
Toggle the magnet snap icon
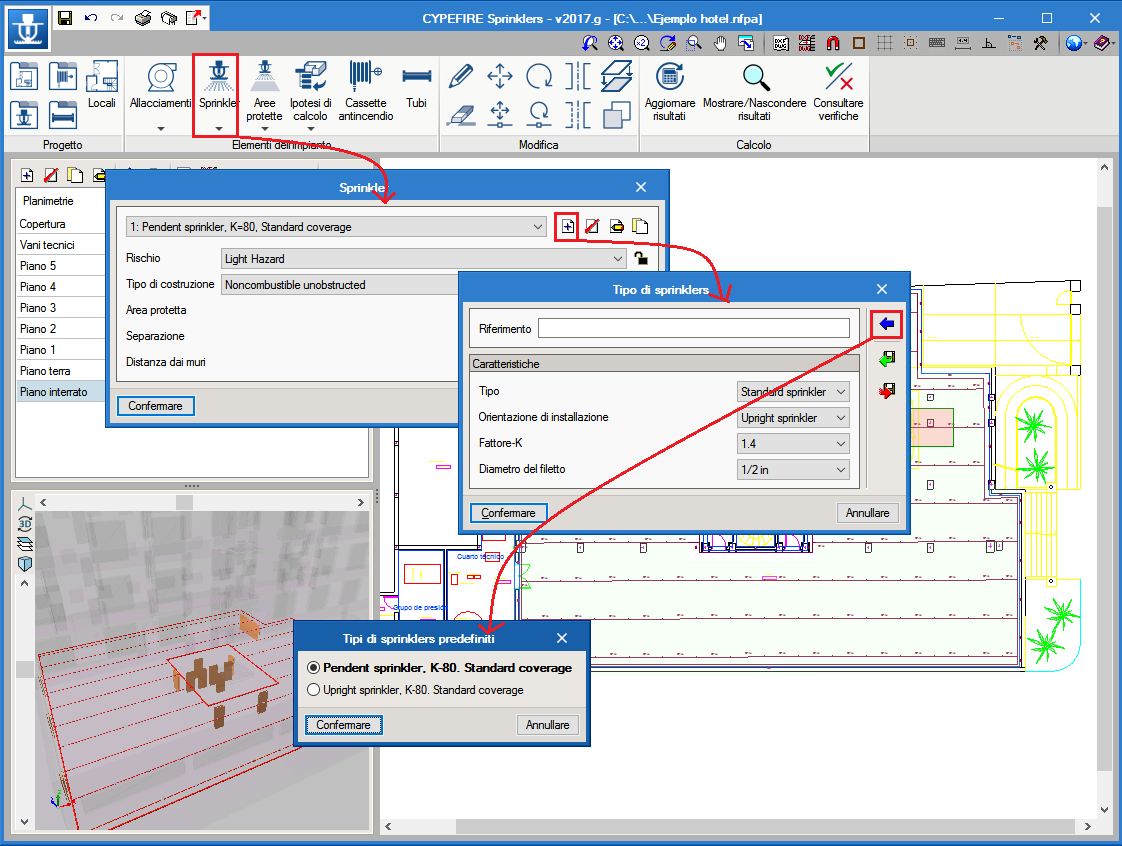point(833,43)
